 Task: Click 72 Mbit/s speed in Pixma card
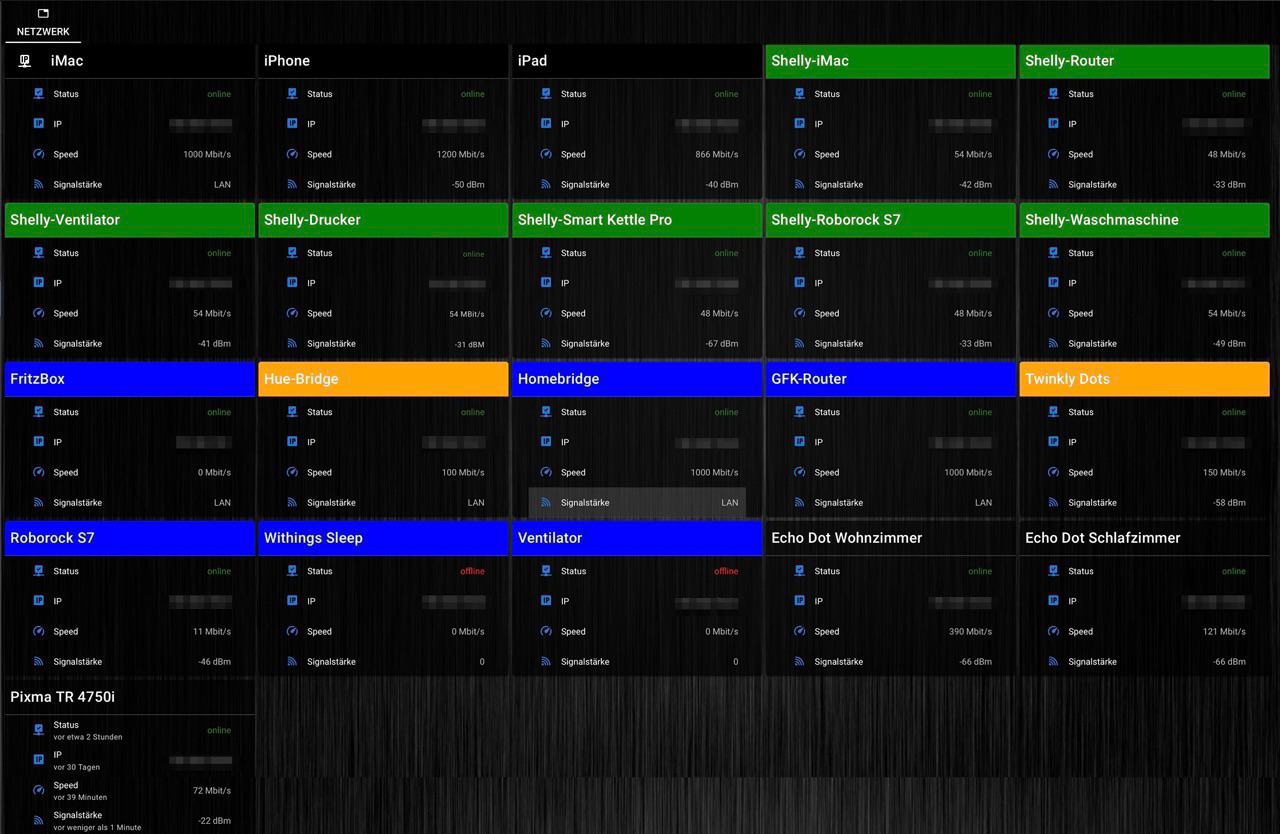point(212,790)
